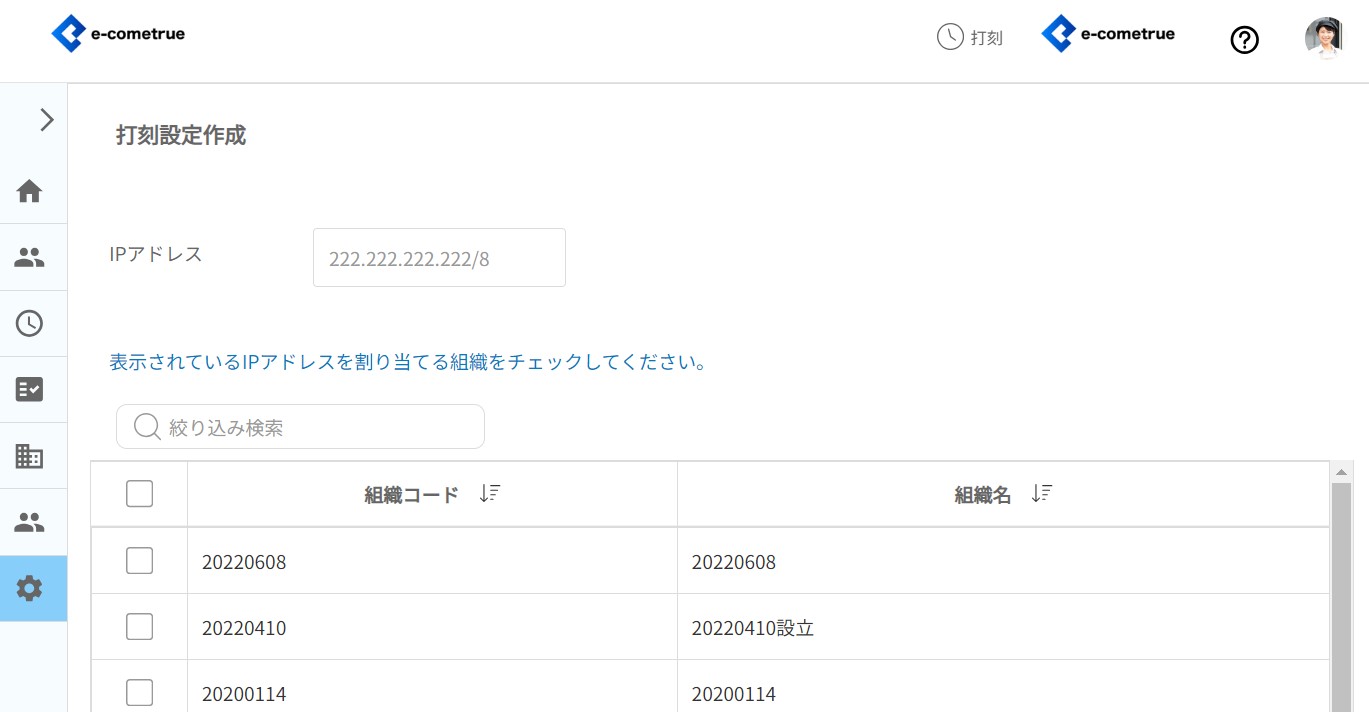Check the box for organization 20220608
The image size is (1369, 712).
[139, 561]
